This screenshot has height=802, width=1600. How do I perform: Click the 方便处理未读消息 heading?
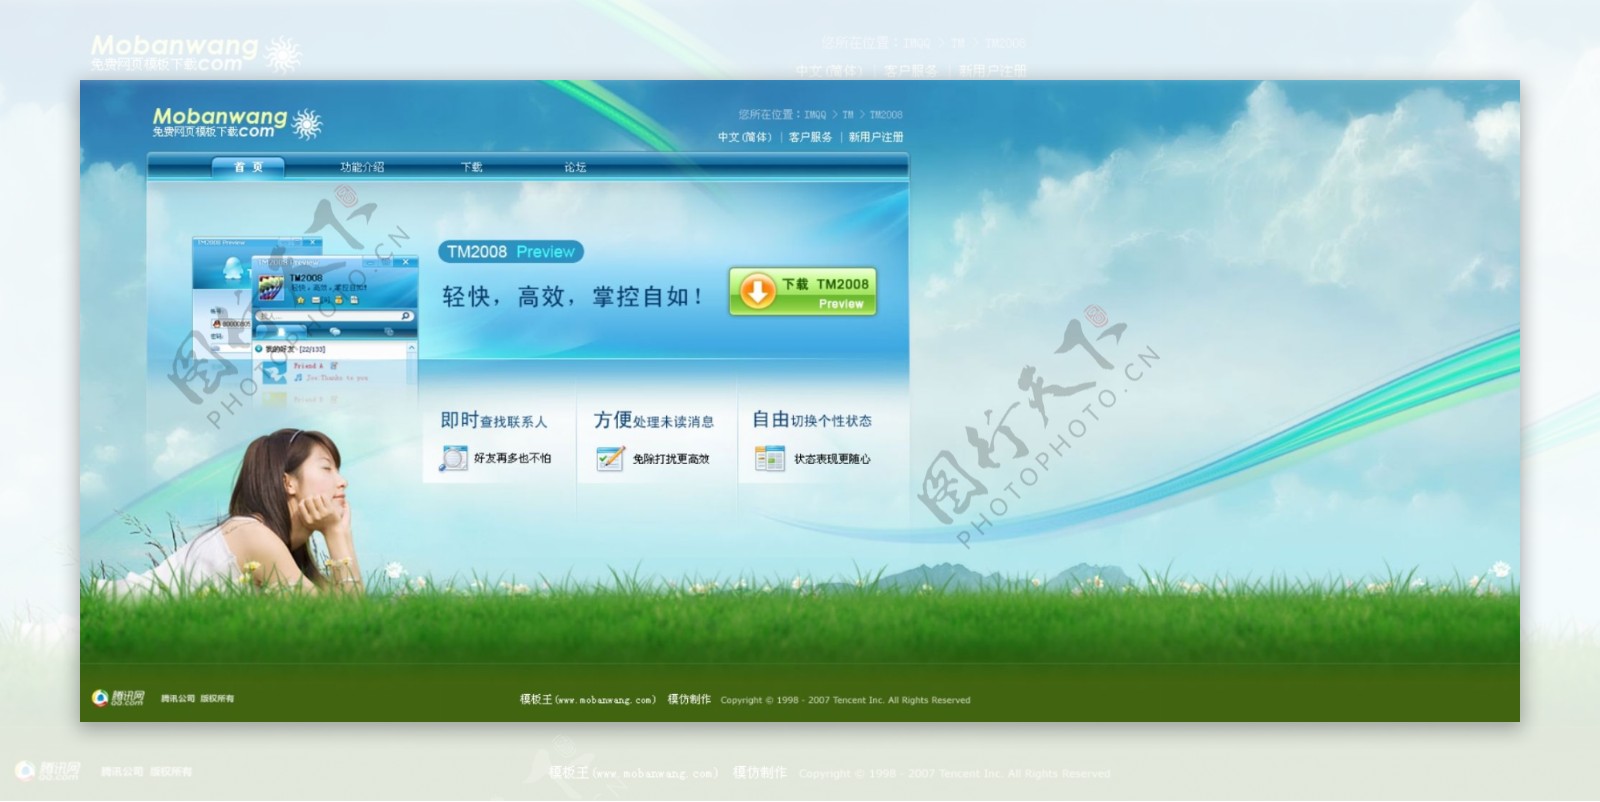click(x=654, y=421)
